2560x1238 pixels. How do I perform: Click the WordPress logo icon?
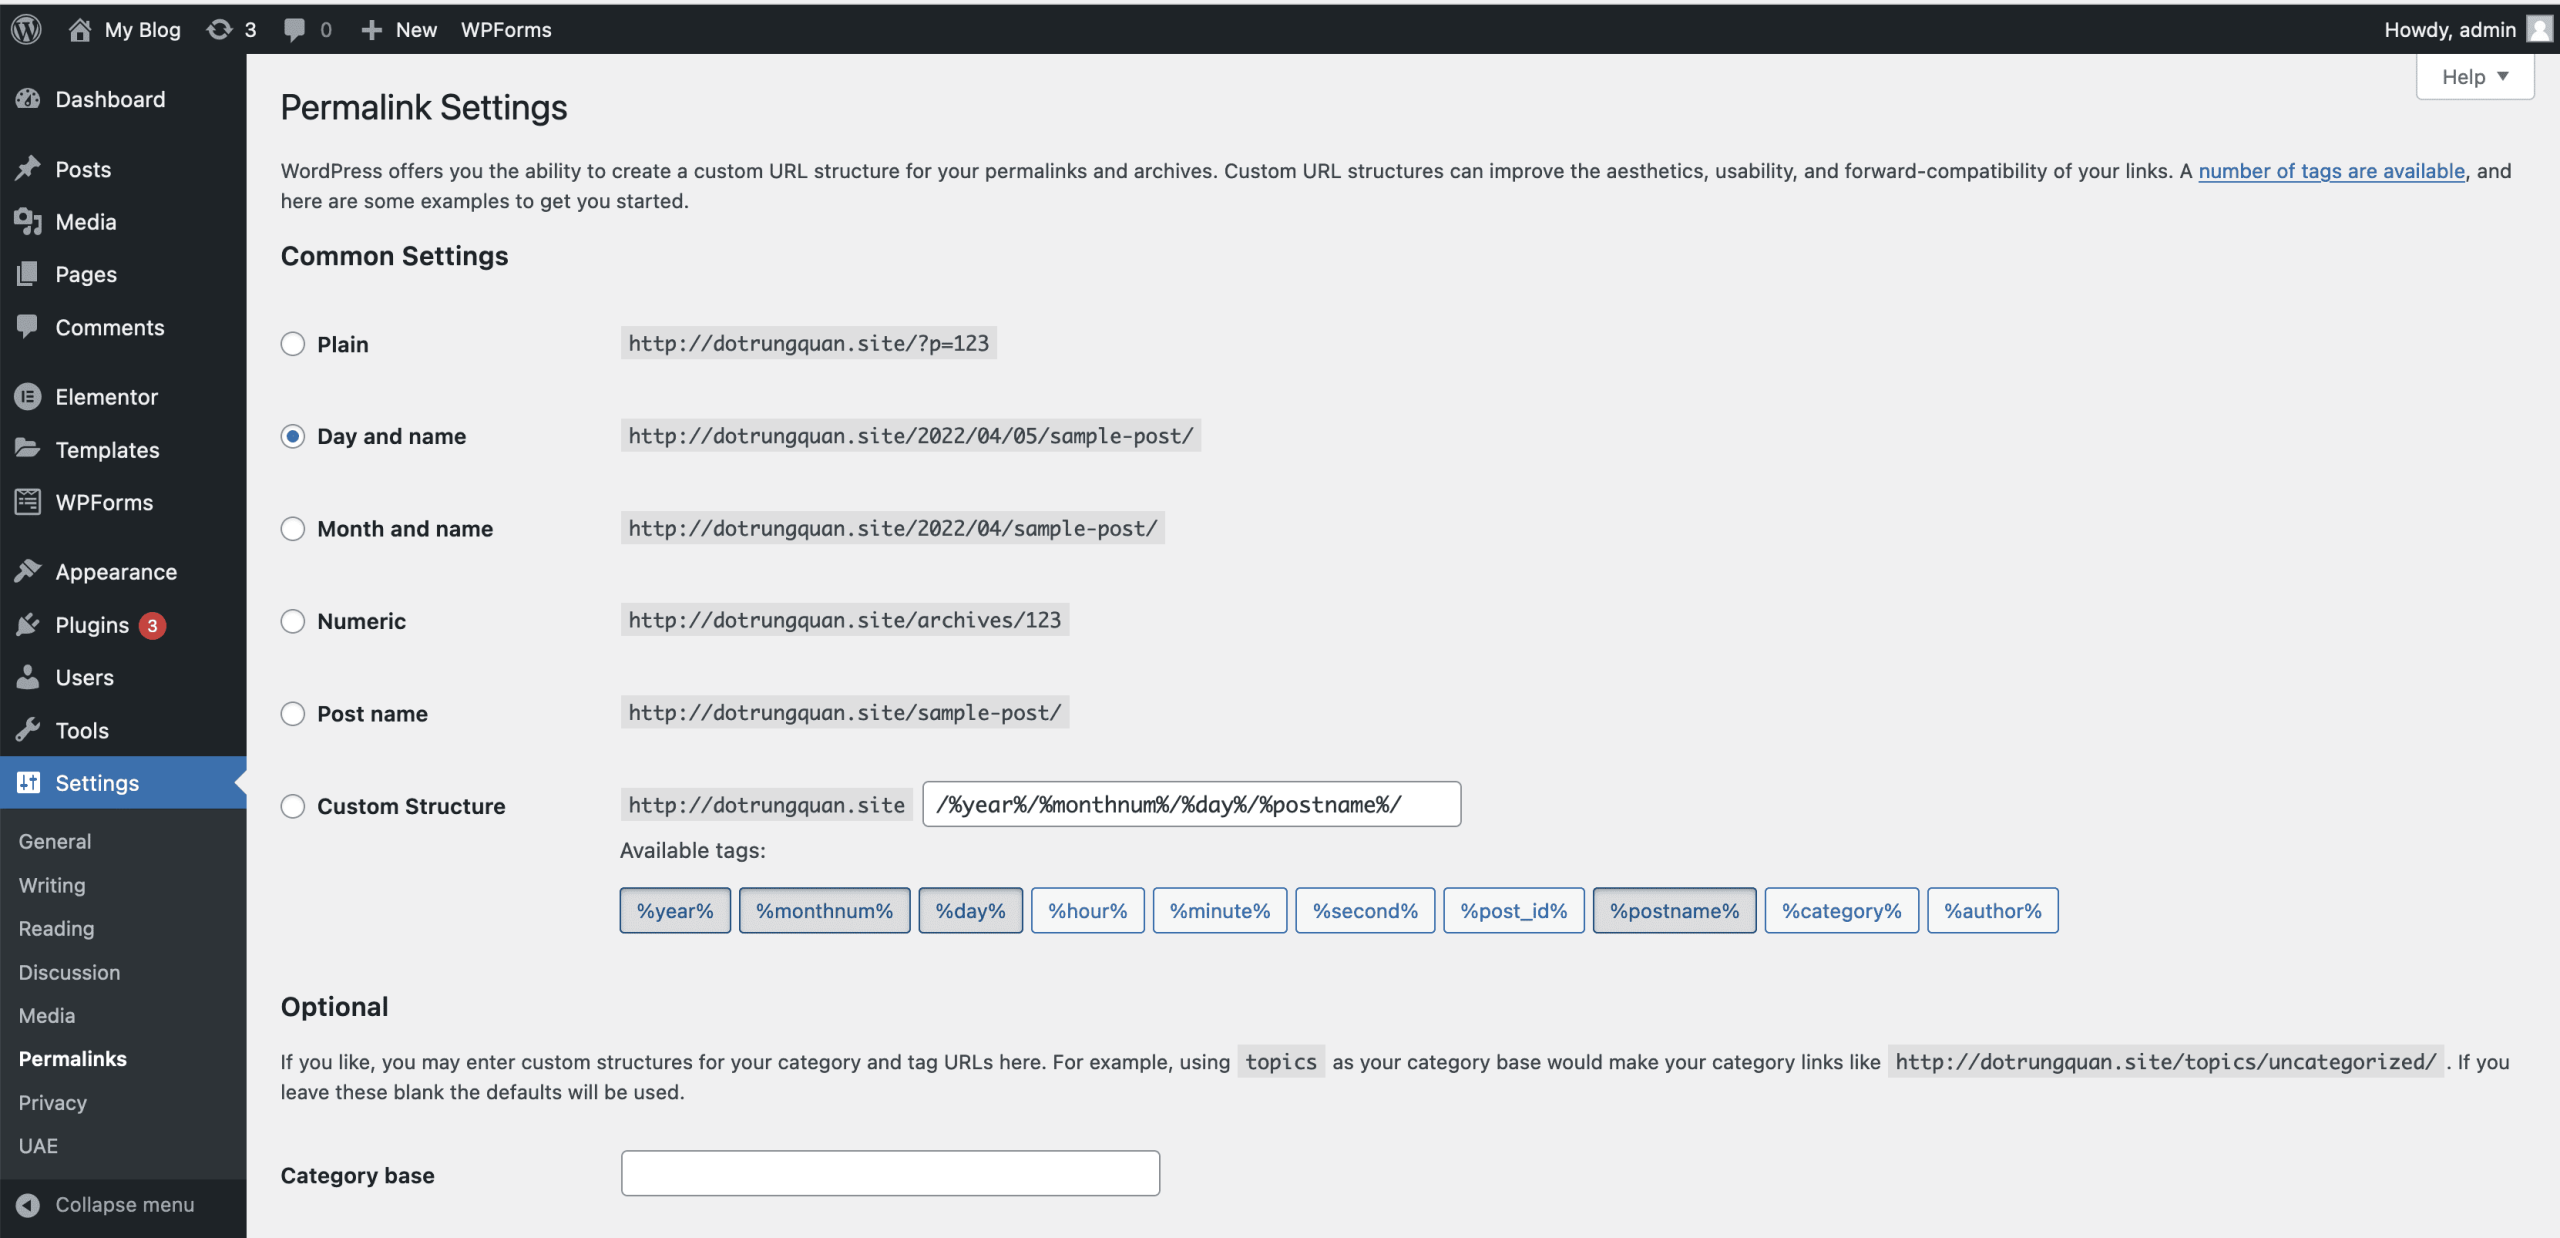tap(27, 29)
